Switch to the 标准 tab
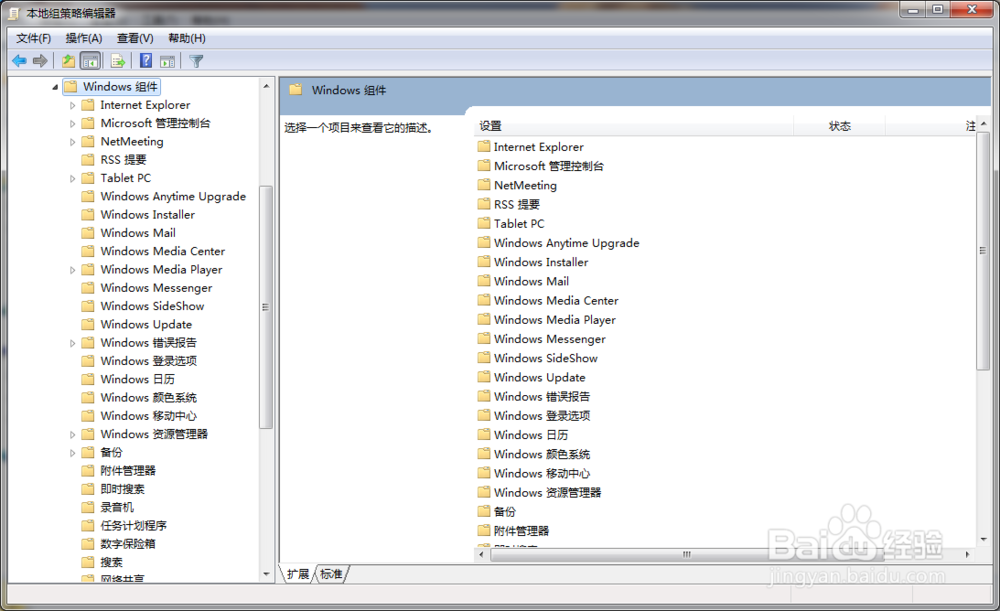 point(332,574)
